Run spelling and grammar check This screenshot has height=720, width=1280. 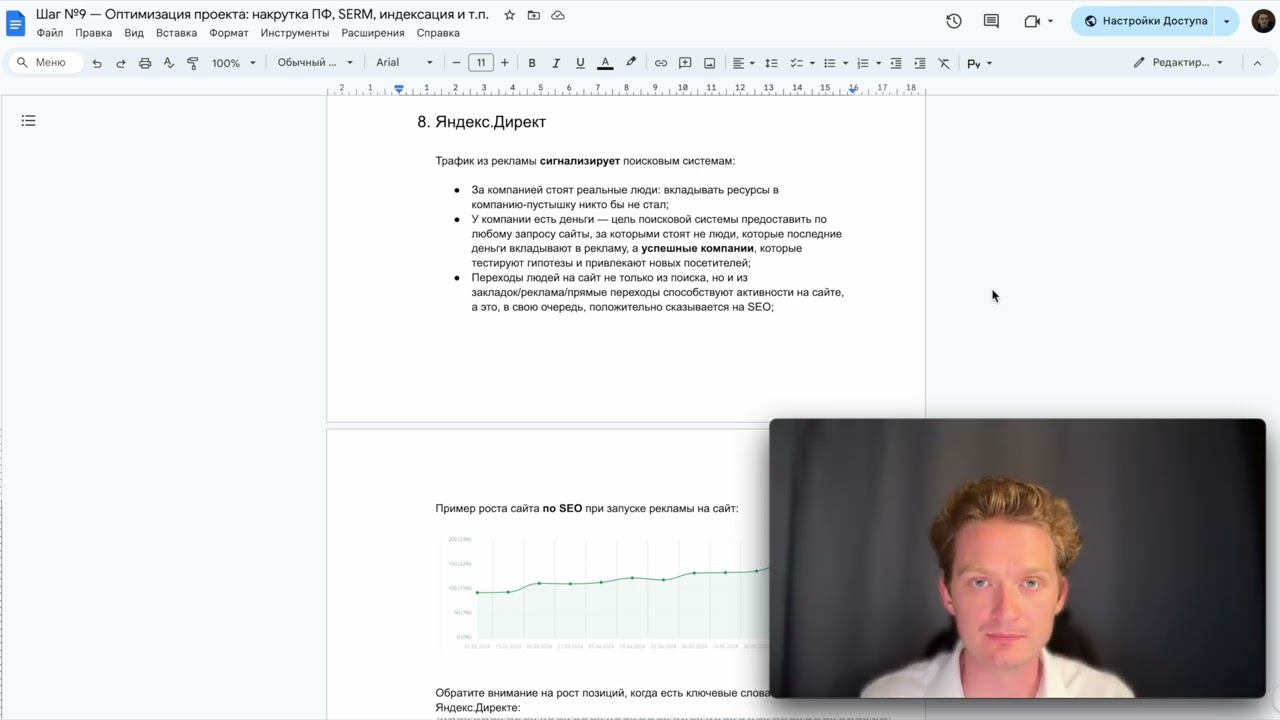tap(169, 63)
